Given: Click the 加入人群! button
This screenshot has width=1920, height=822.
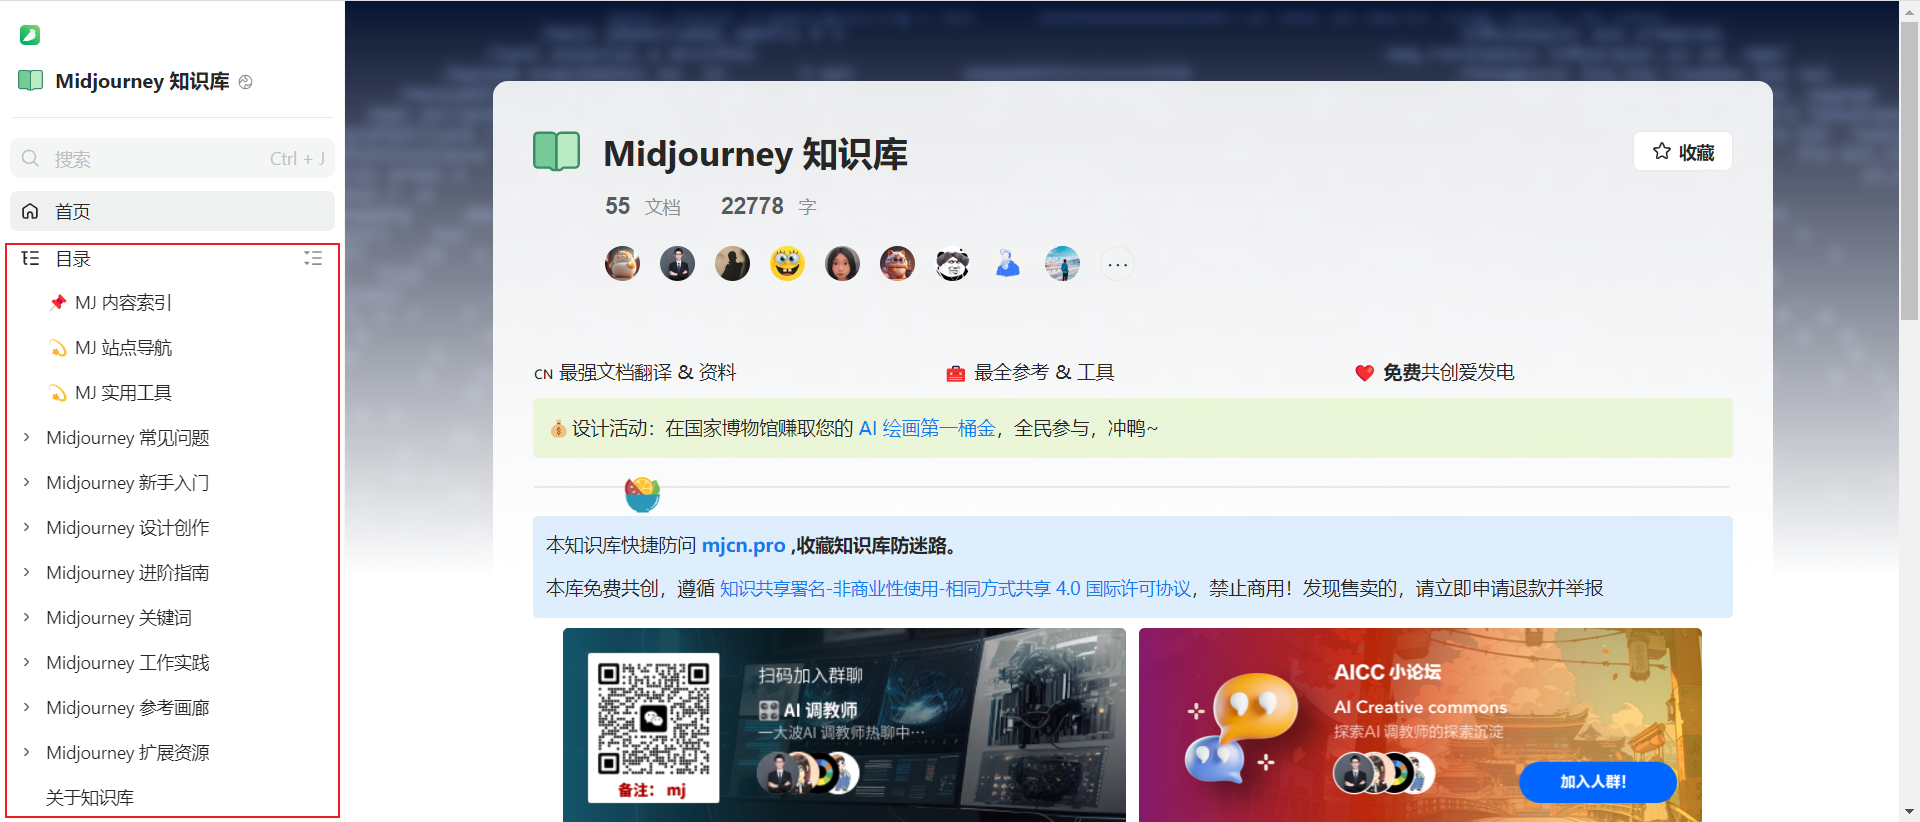Looking at the screenshot, I should 1597,782.
